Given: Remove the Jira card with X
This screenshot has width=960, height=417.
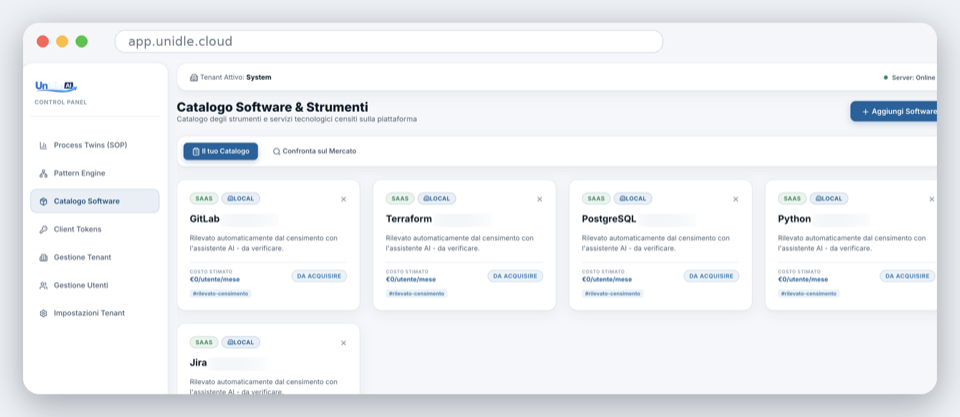Looking at the screenshot, I should click(343, 343).
